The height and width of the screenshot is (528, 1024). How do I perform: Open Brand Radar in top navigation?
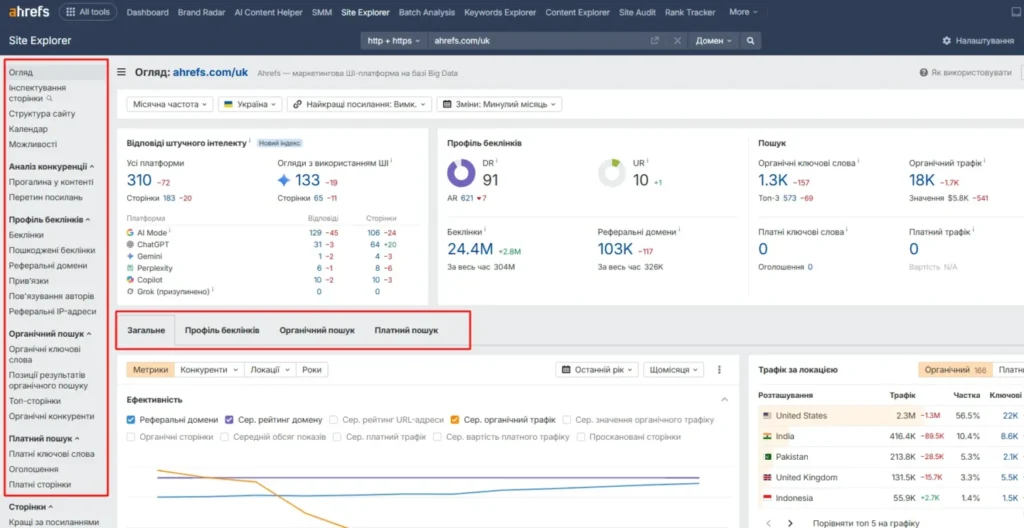tap(201, 12)
